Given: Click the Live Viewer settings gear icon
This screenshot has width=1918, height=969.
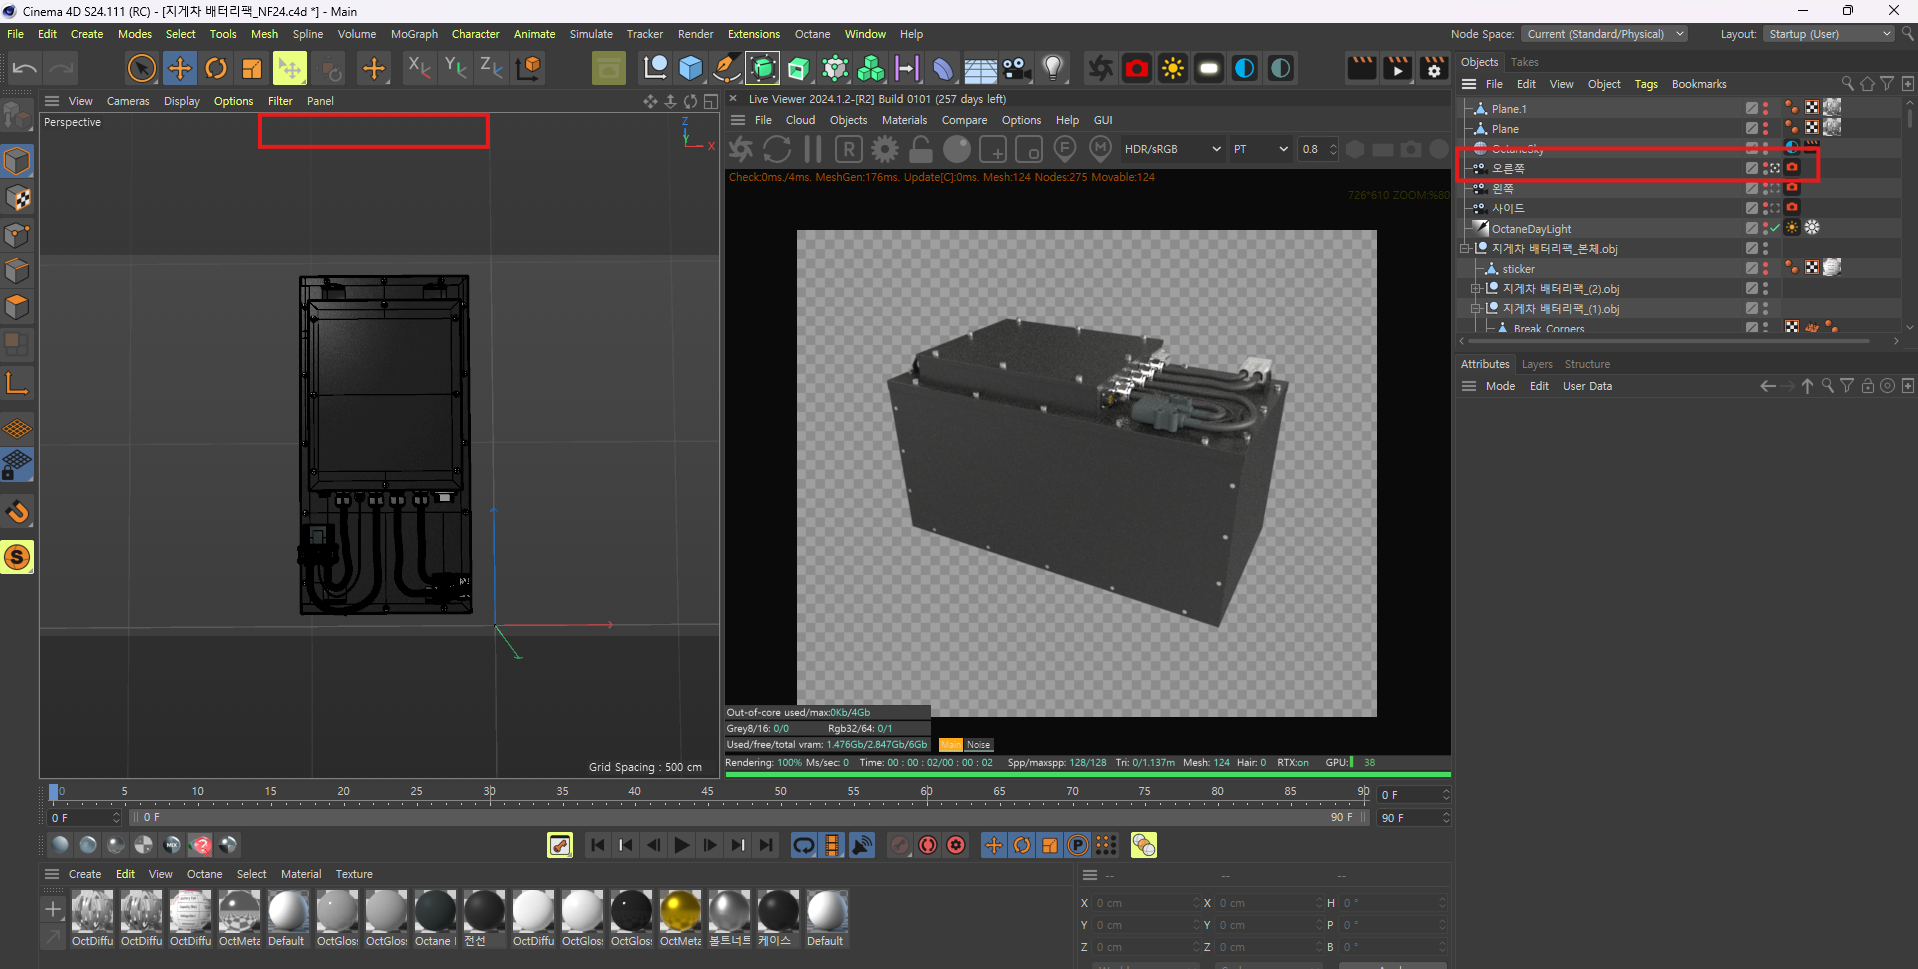Looking at the screenshot, I should (885, 149).
